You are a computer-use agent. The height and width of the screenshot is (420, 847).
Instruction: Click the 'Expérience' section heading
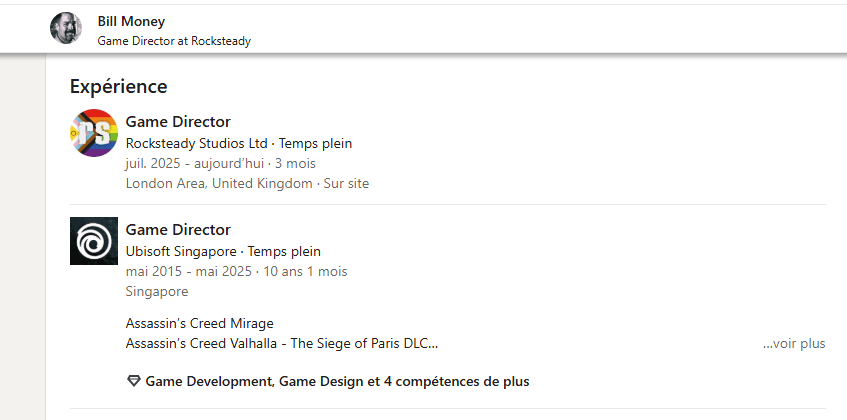coord(118,86)
